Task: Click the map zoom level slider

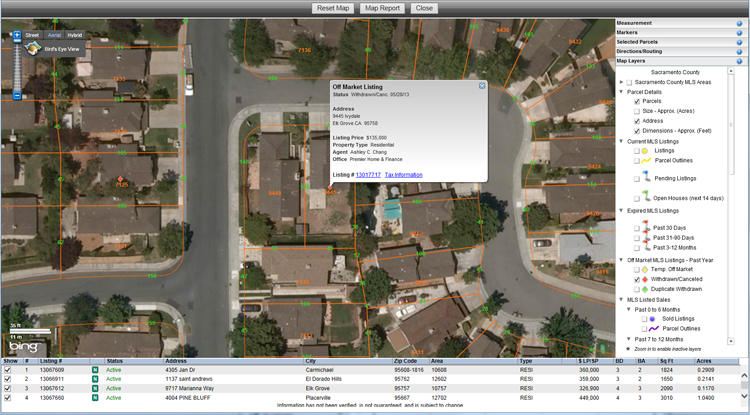Action: tap(17, 65)
